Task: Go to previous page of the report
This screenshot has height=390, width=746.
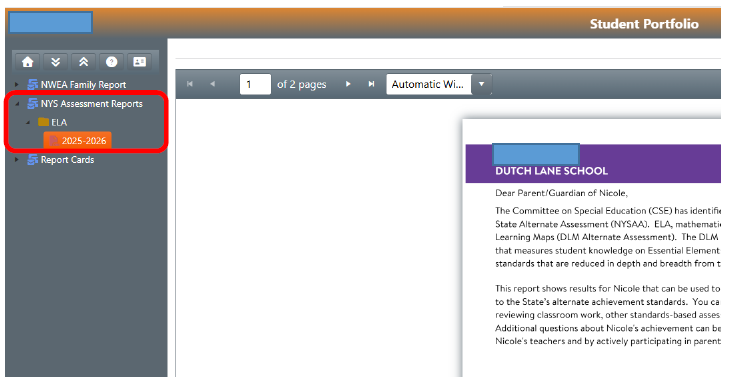Action: (213, 84)
